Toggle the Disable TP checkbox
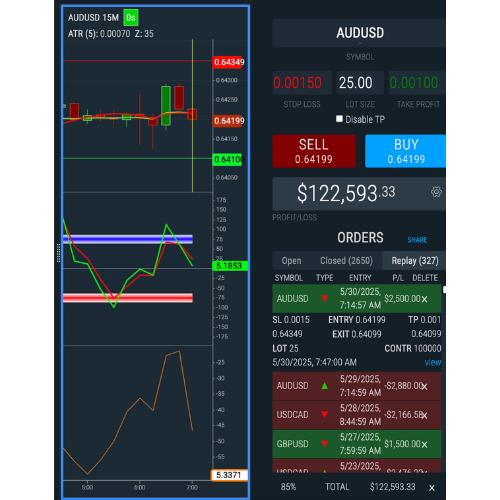Image resolution: width=500 pixels, height=500 pixels. (x=339, y=119)
